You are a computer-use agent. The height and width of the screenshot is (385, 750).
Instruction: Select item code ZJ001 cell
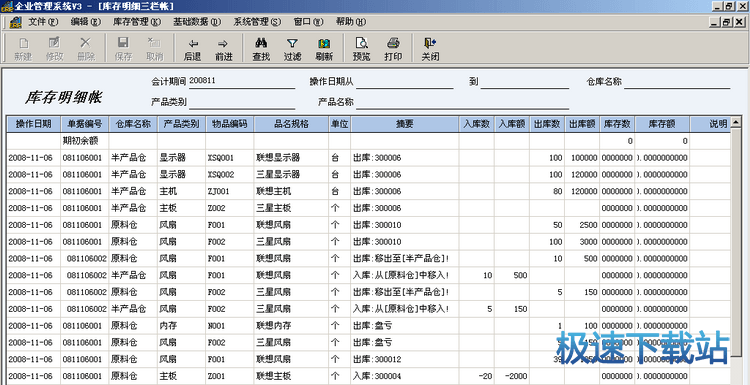click(230, 191)
